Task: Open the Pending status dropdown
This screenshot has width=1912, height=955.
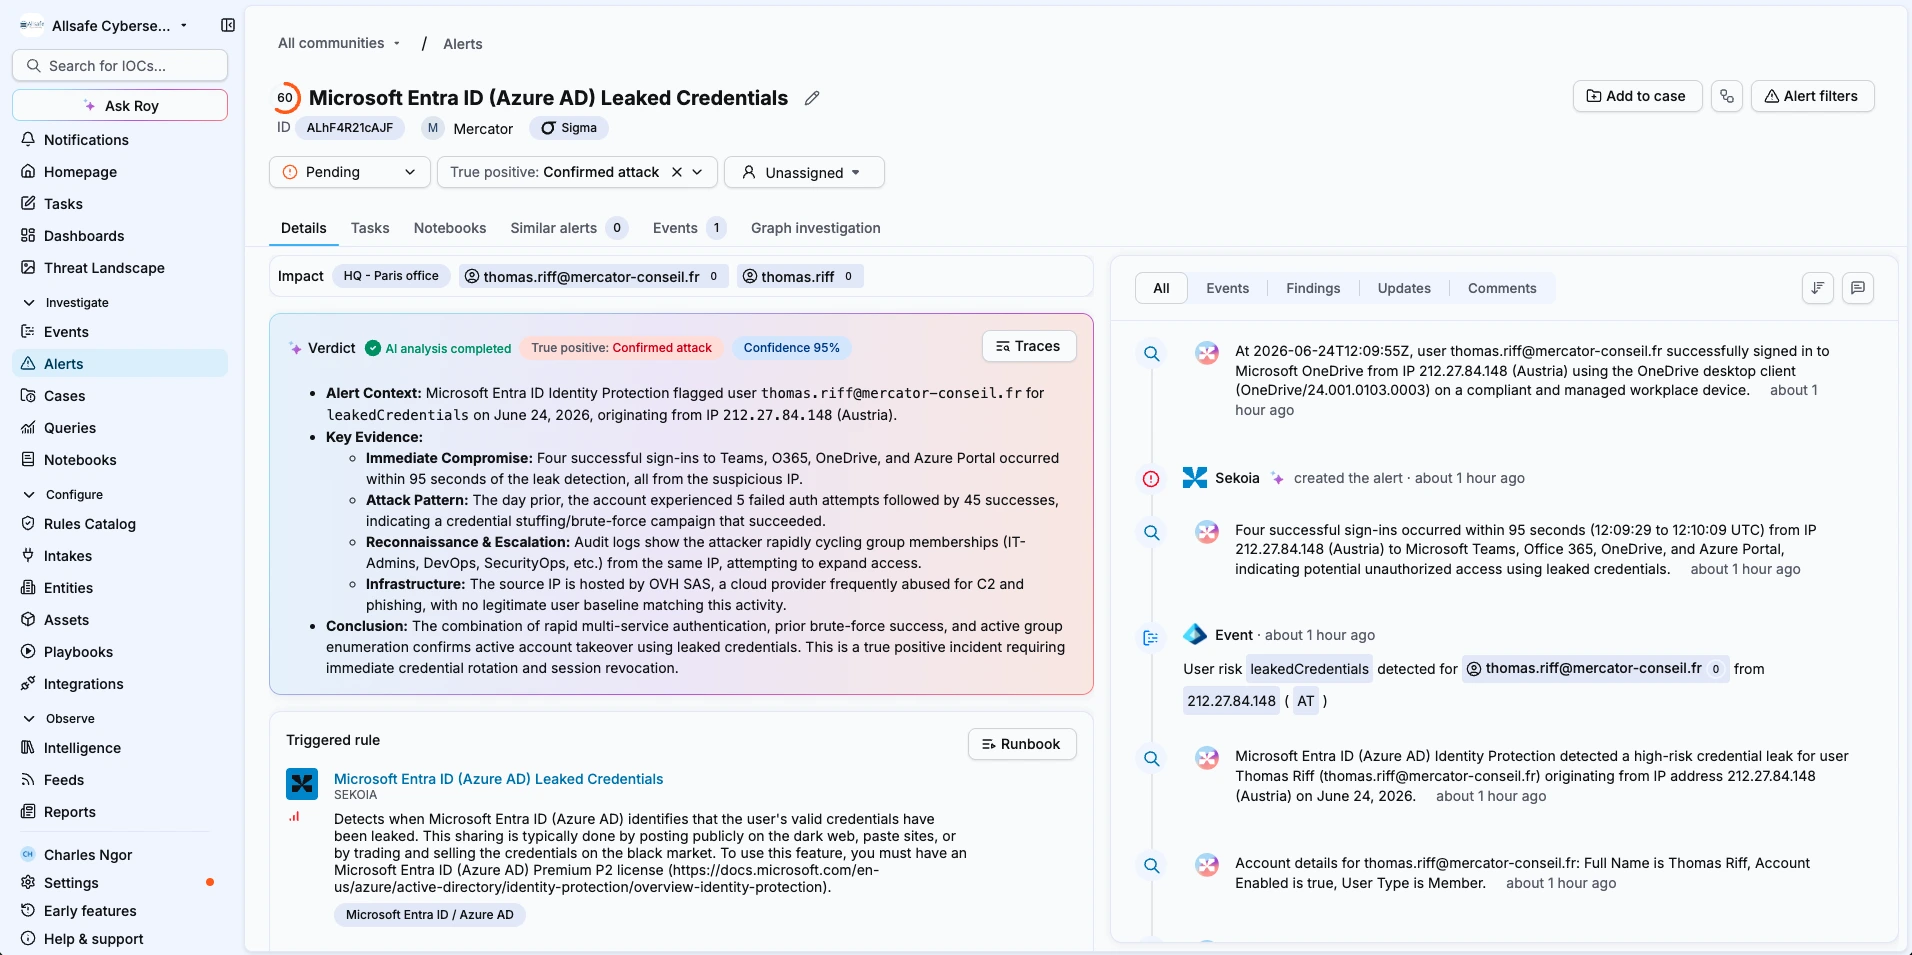Action: pyautogui.click(x=350, y=172)
